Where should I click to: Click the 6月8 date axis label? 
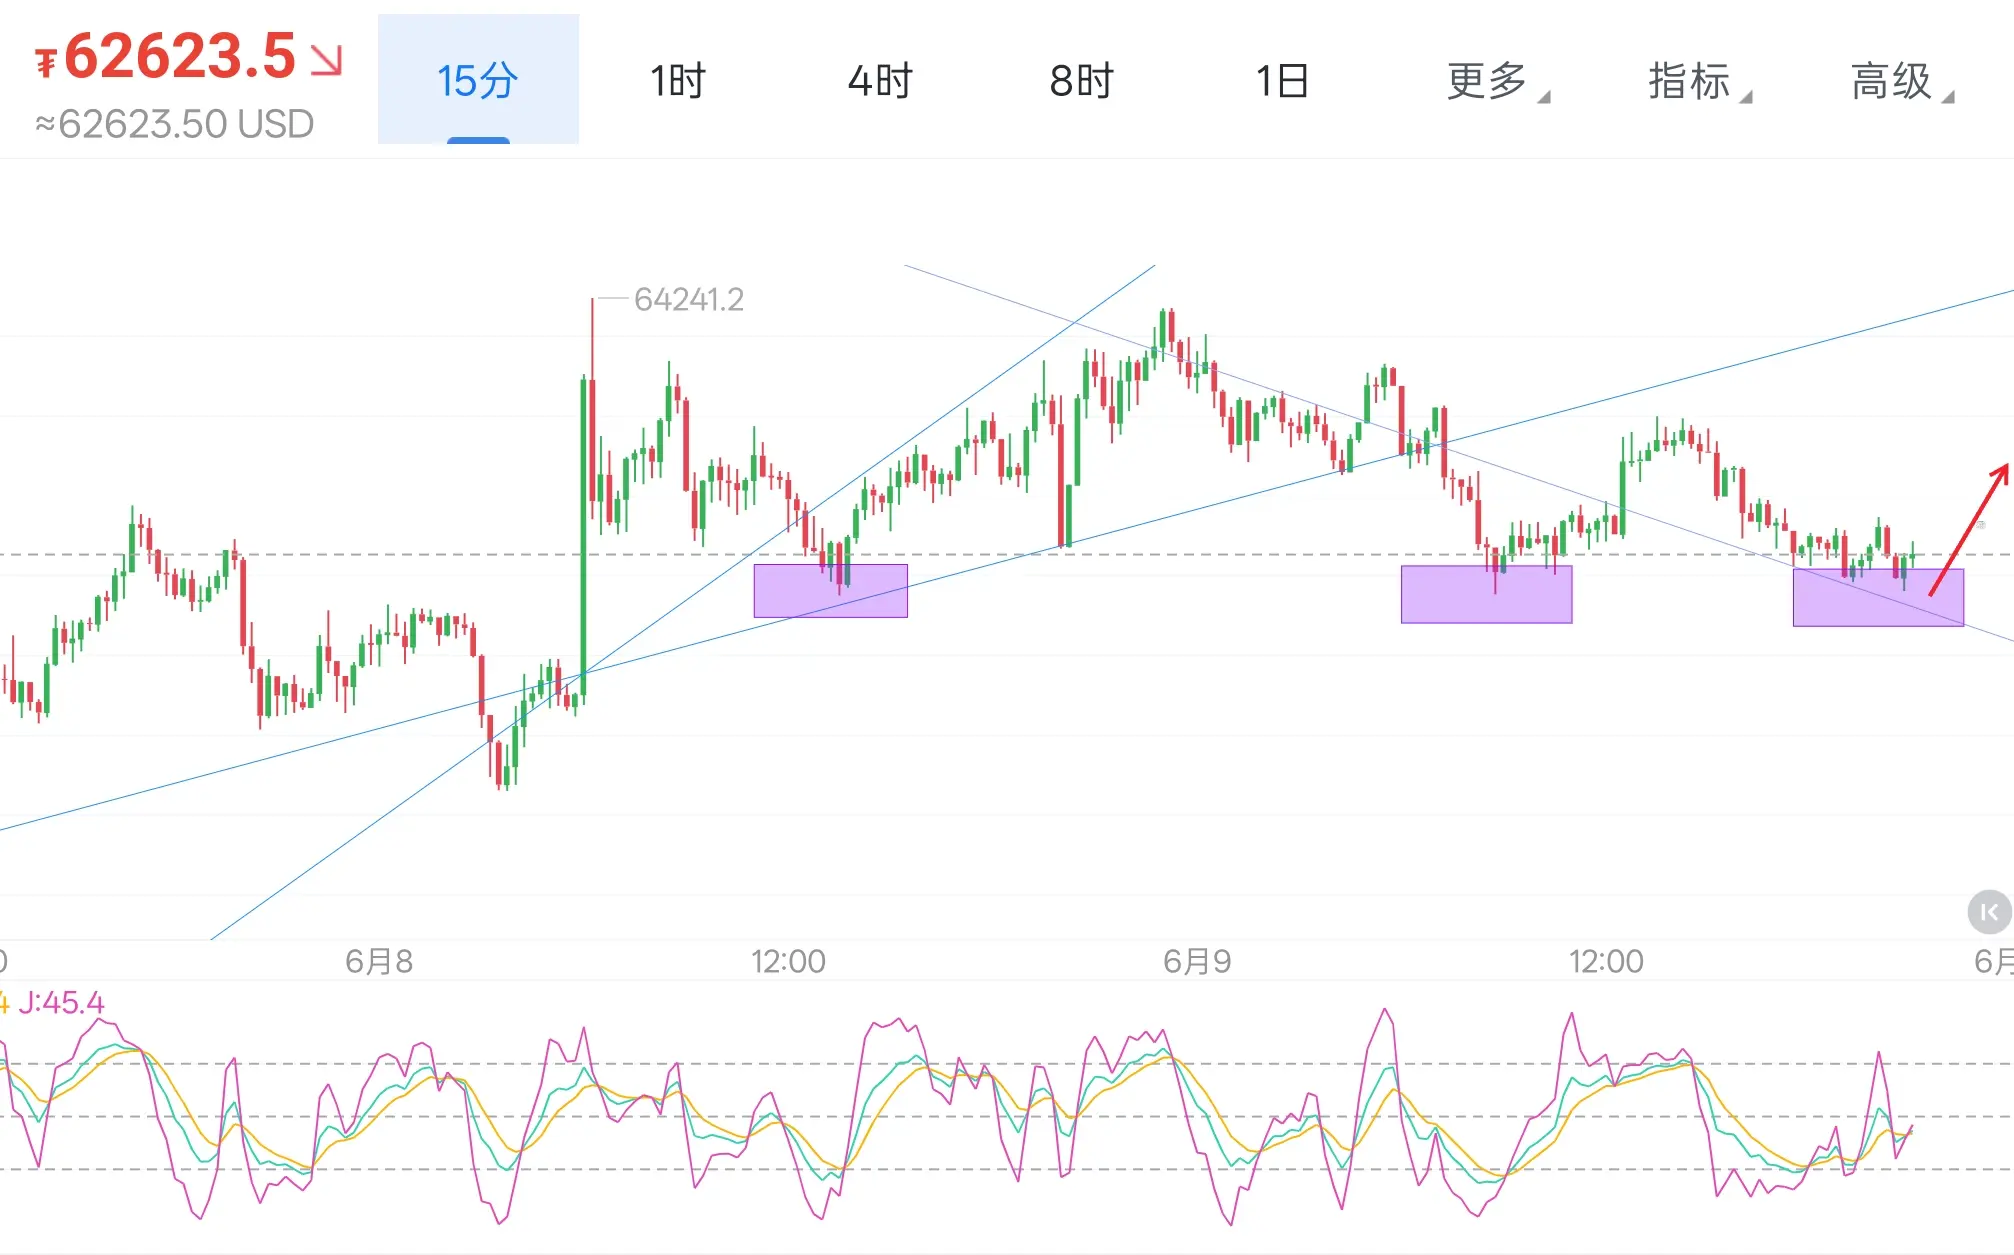point(379,961)
